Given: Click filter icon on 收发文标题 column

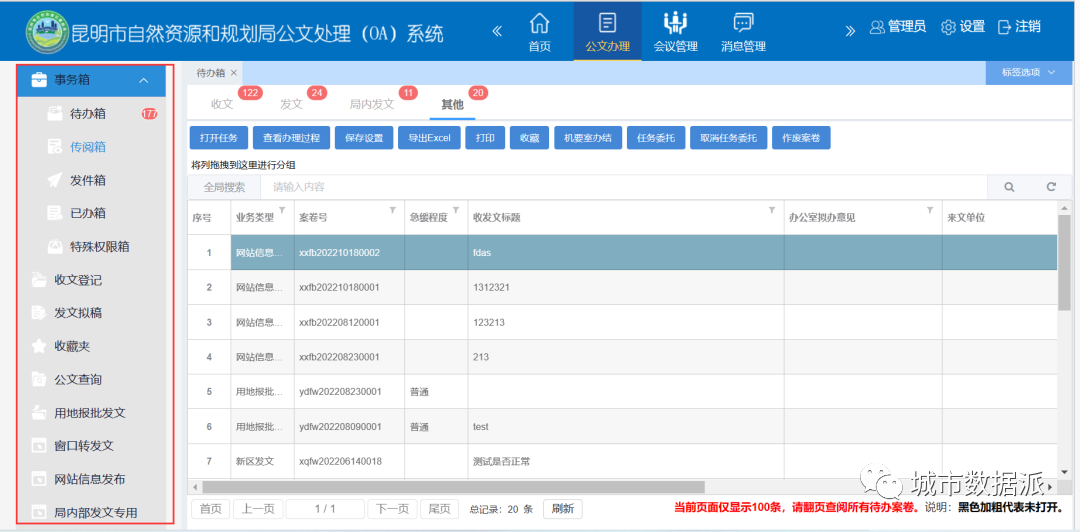Looking at the screenshot, I should point(772,210).
